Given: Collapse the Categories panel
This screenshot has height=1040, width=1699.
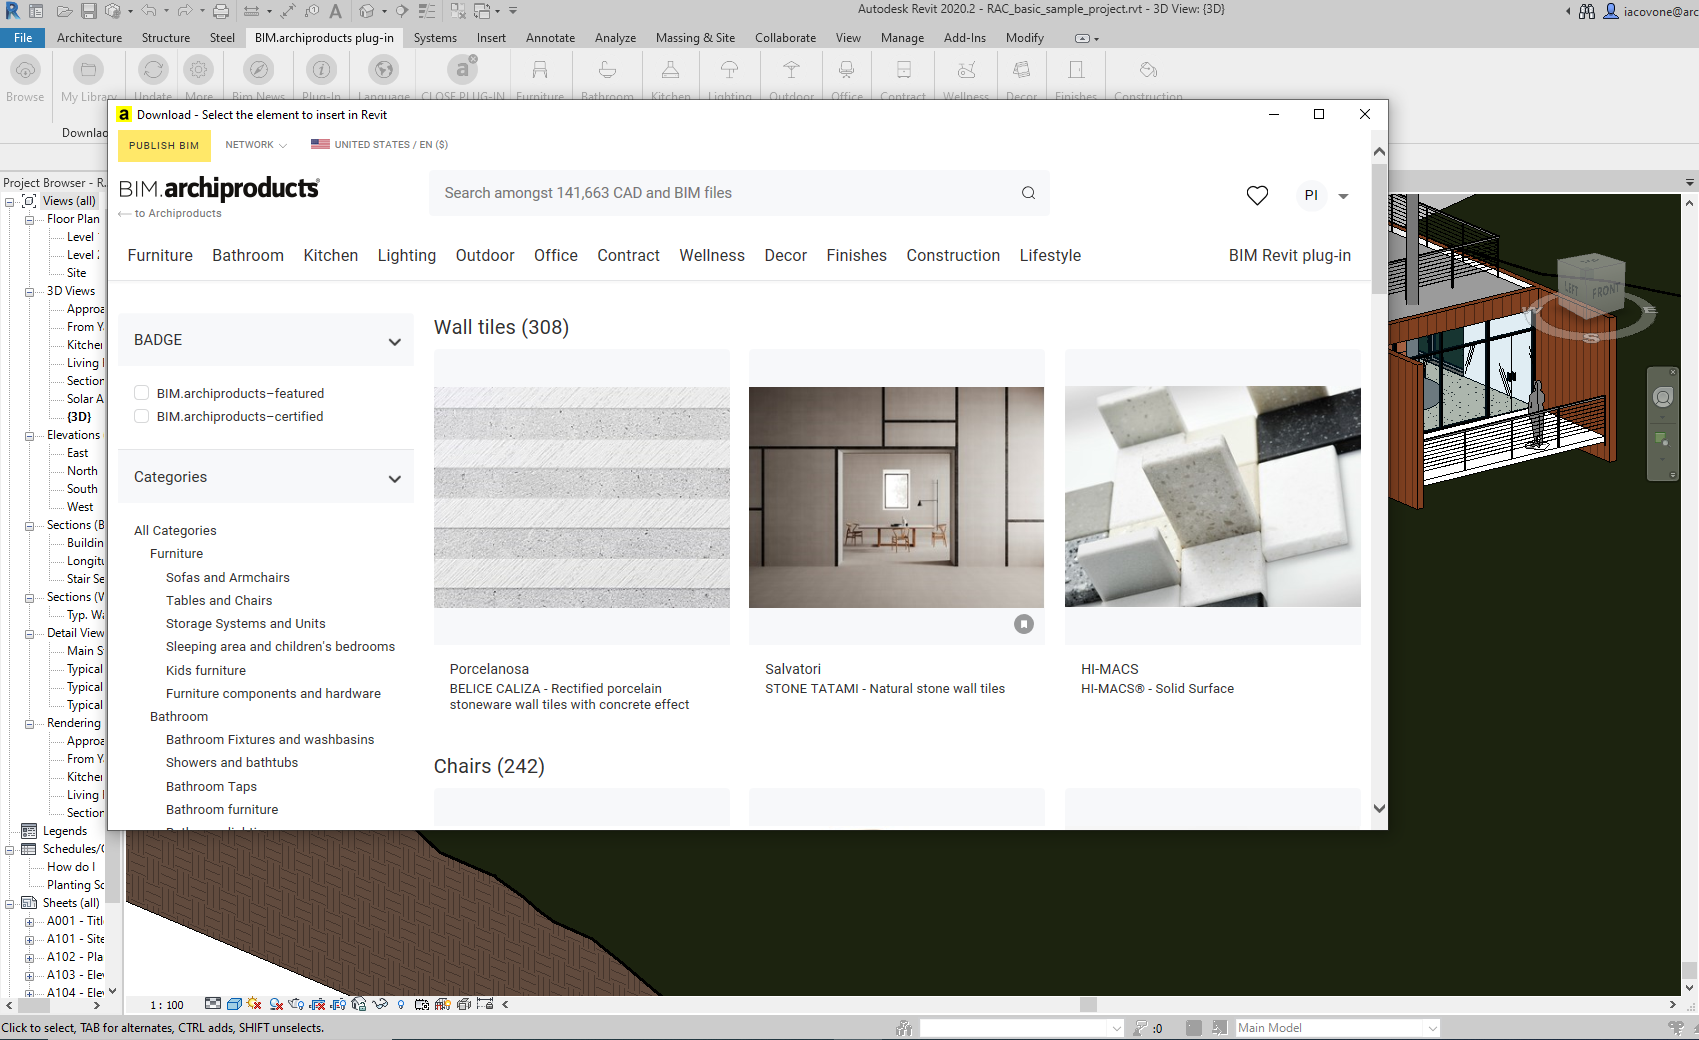Looking at the screenshot, I should click(394, 477).
